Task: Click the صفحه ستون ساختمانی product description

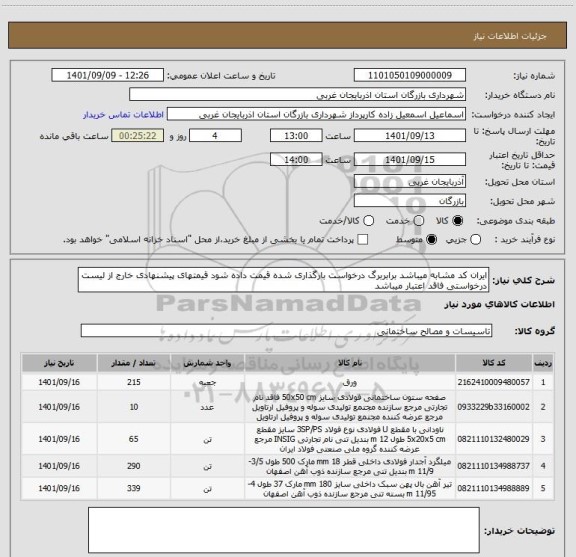Action: [350, 407]
